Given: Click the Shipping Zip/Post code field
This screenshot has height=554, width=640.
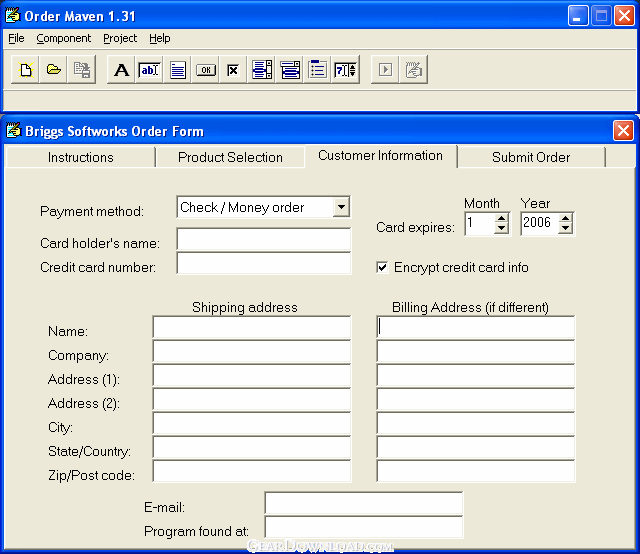Looking at the screenshot, I should 252,472.
